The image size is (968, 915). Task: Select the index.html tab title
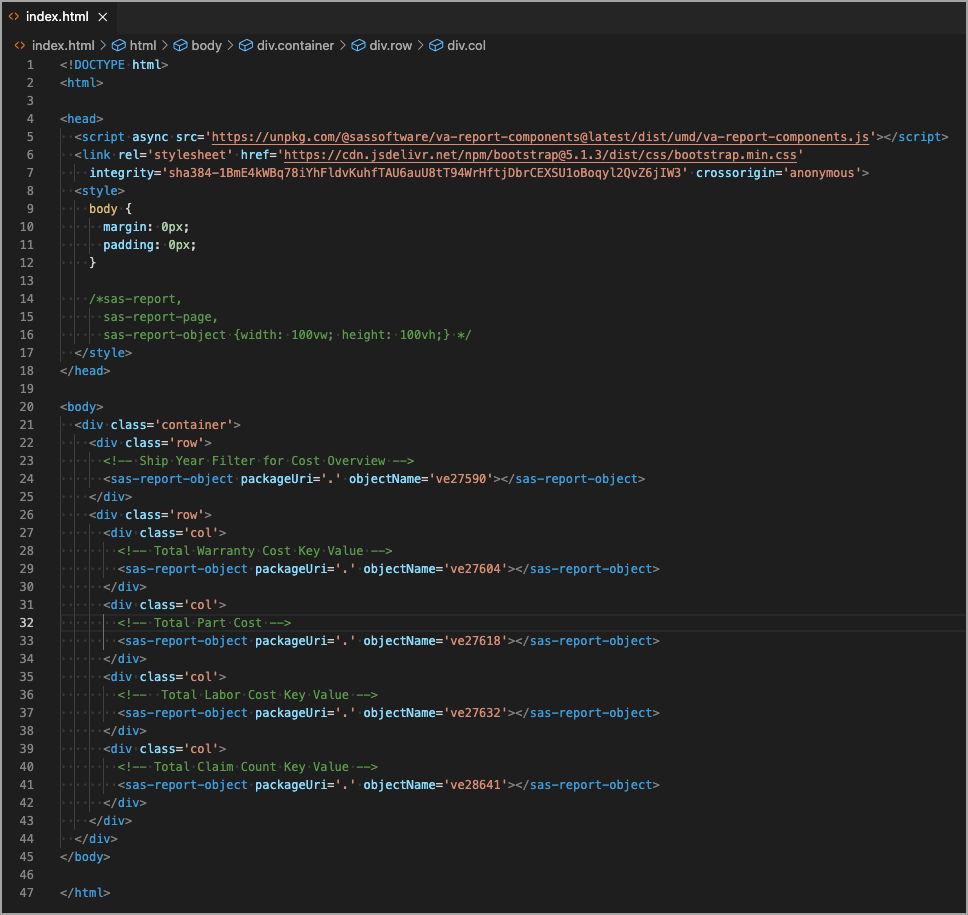[58, 17]
